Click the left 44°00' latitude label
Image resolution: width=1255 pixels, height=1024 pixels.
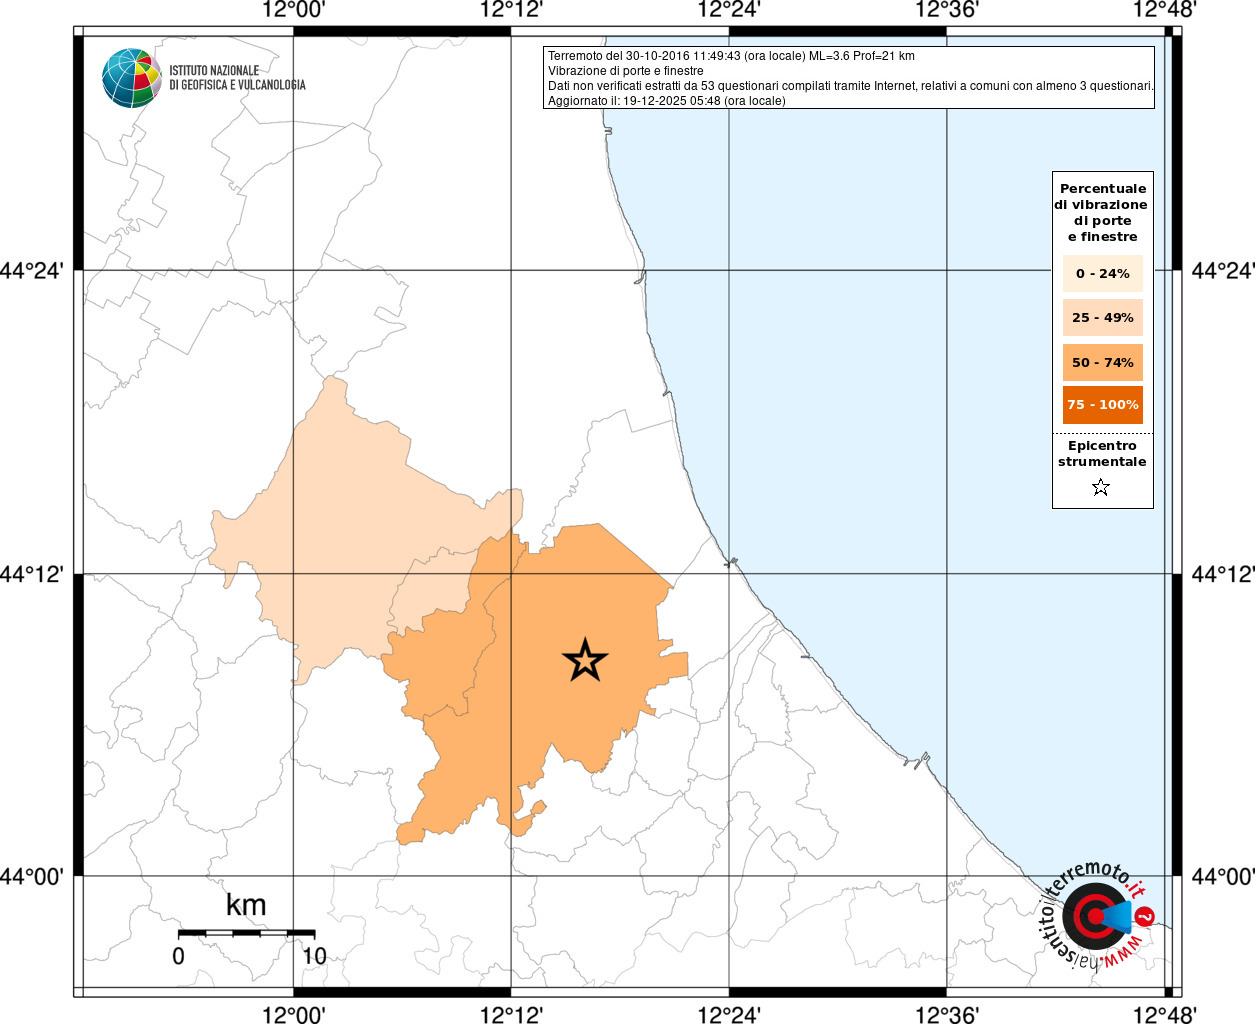click(32, 877)
